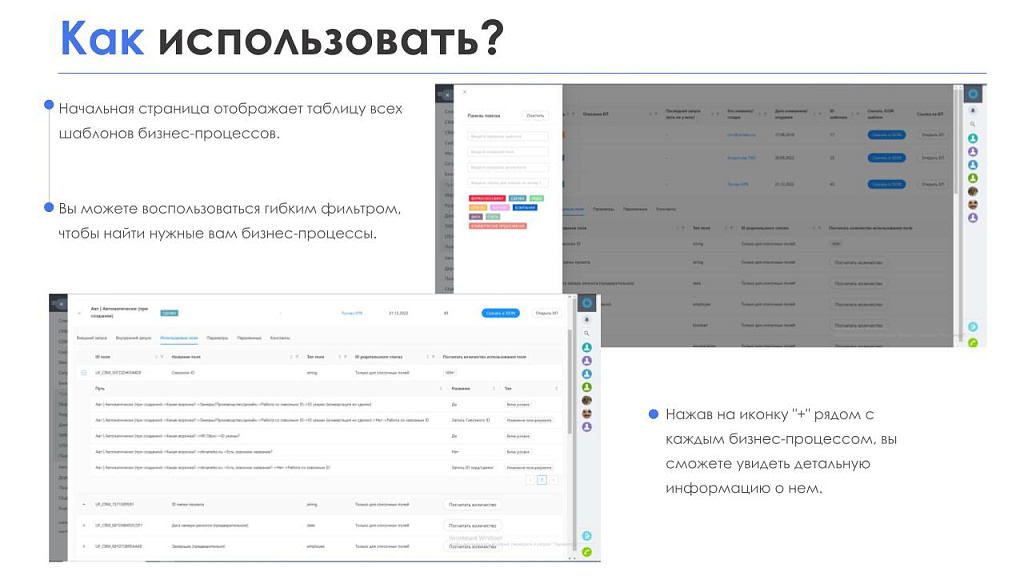Image resolution: width=1024 pixels, height=576 pixels.
Task: Open the notification bell in the right sidebar
Action: tap(972, 110)
